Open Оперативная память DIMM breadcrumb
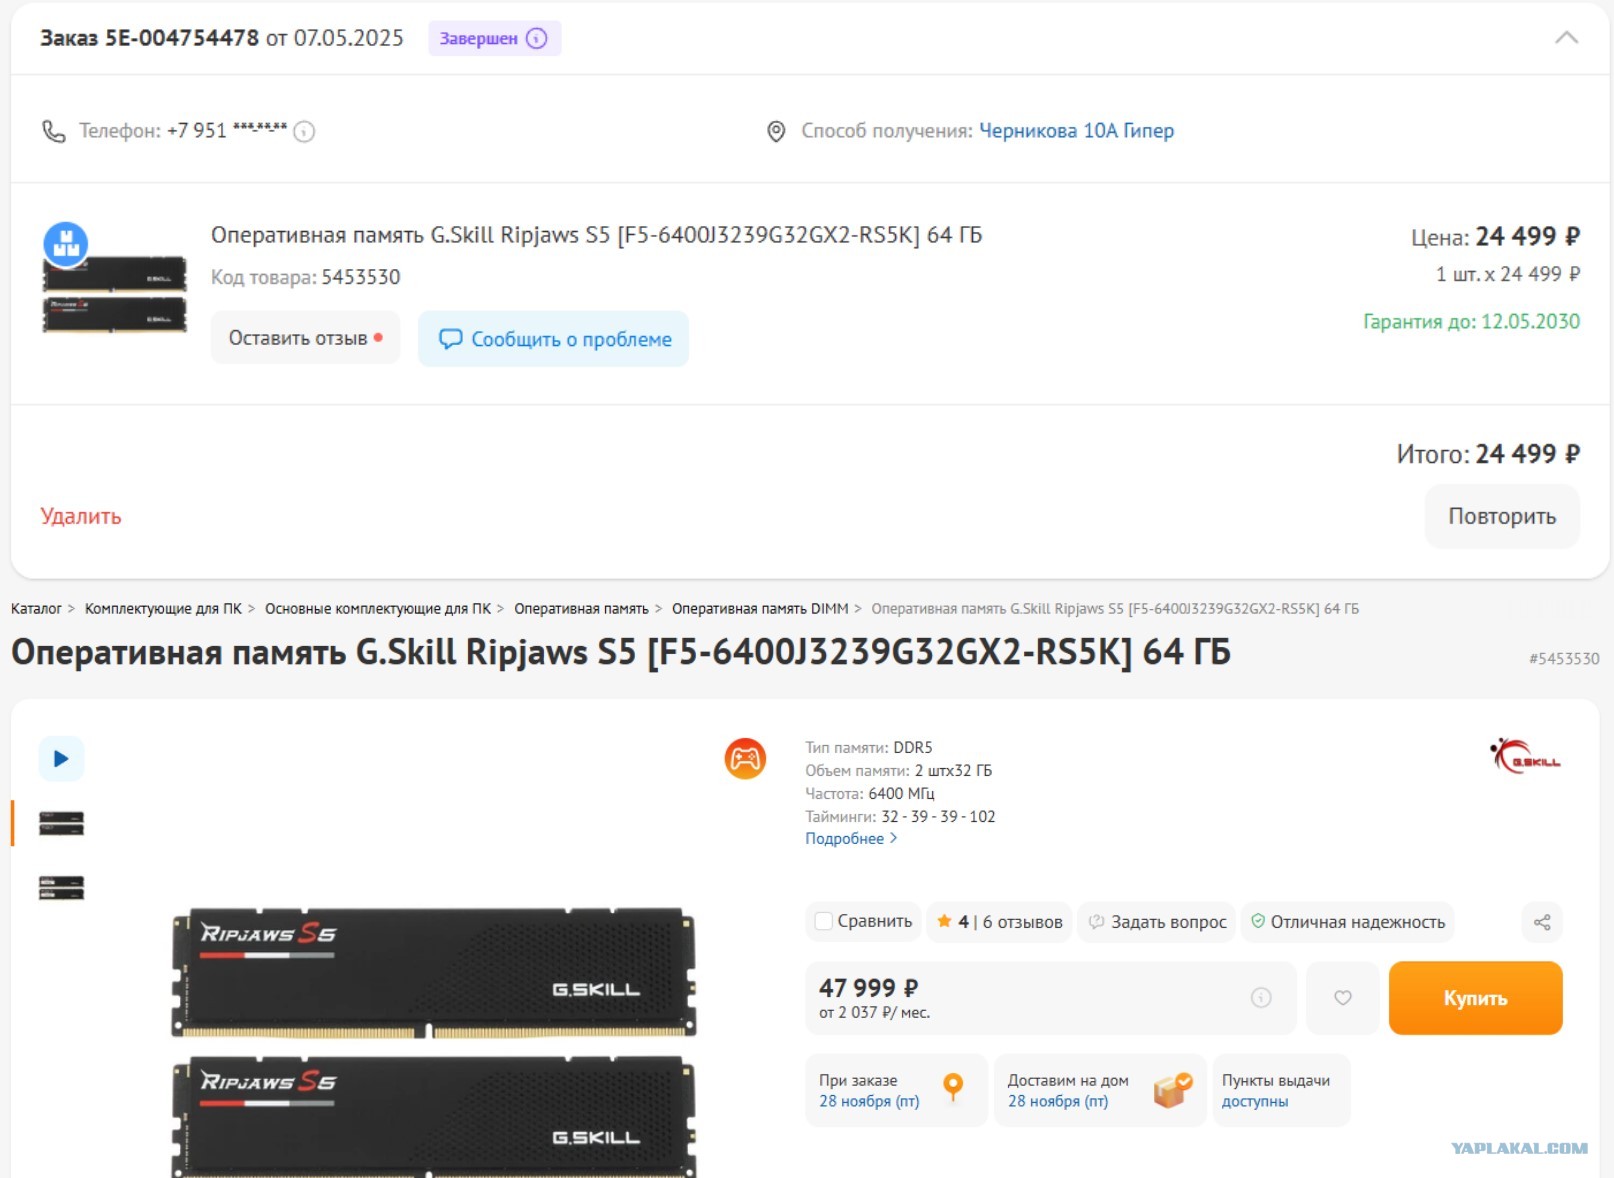This screenshot has width=1614, height=1178. tap(760, 609)
